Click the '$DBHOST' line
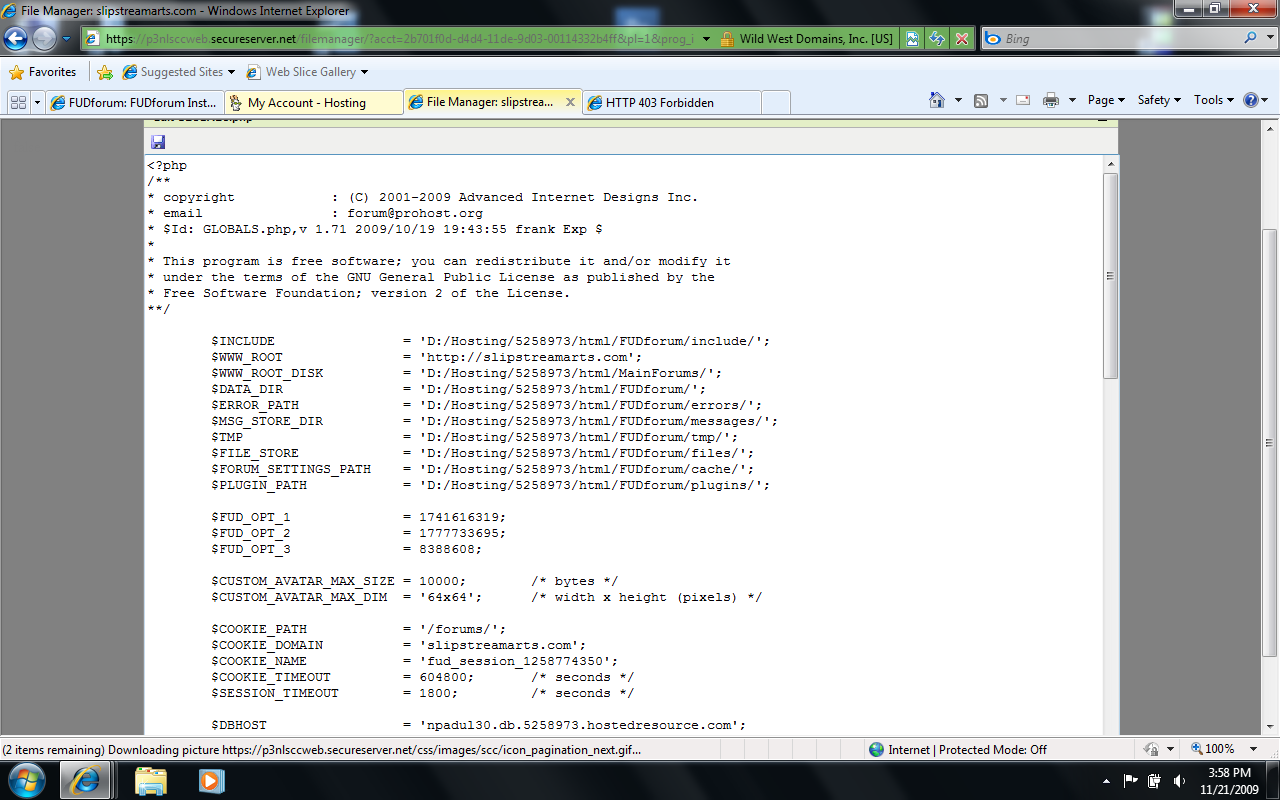1280x800 pixels. [478, 725]
